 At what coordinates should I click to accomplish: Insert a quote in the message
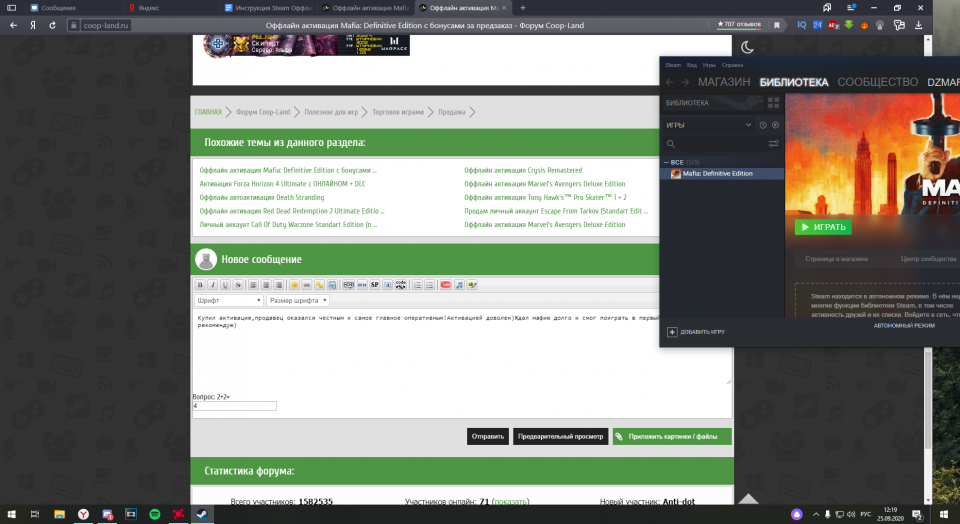tap(362, 285)
